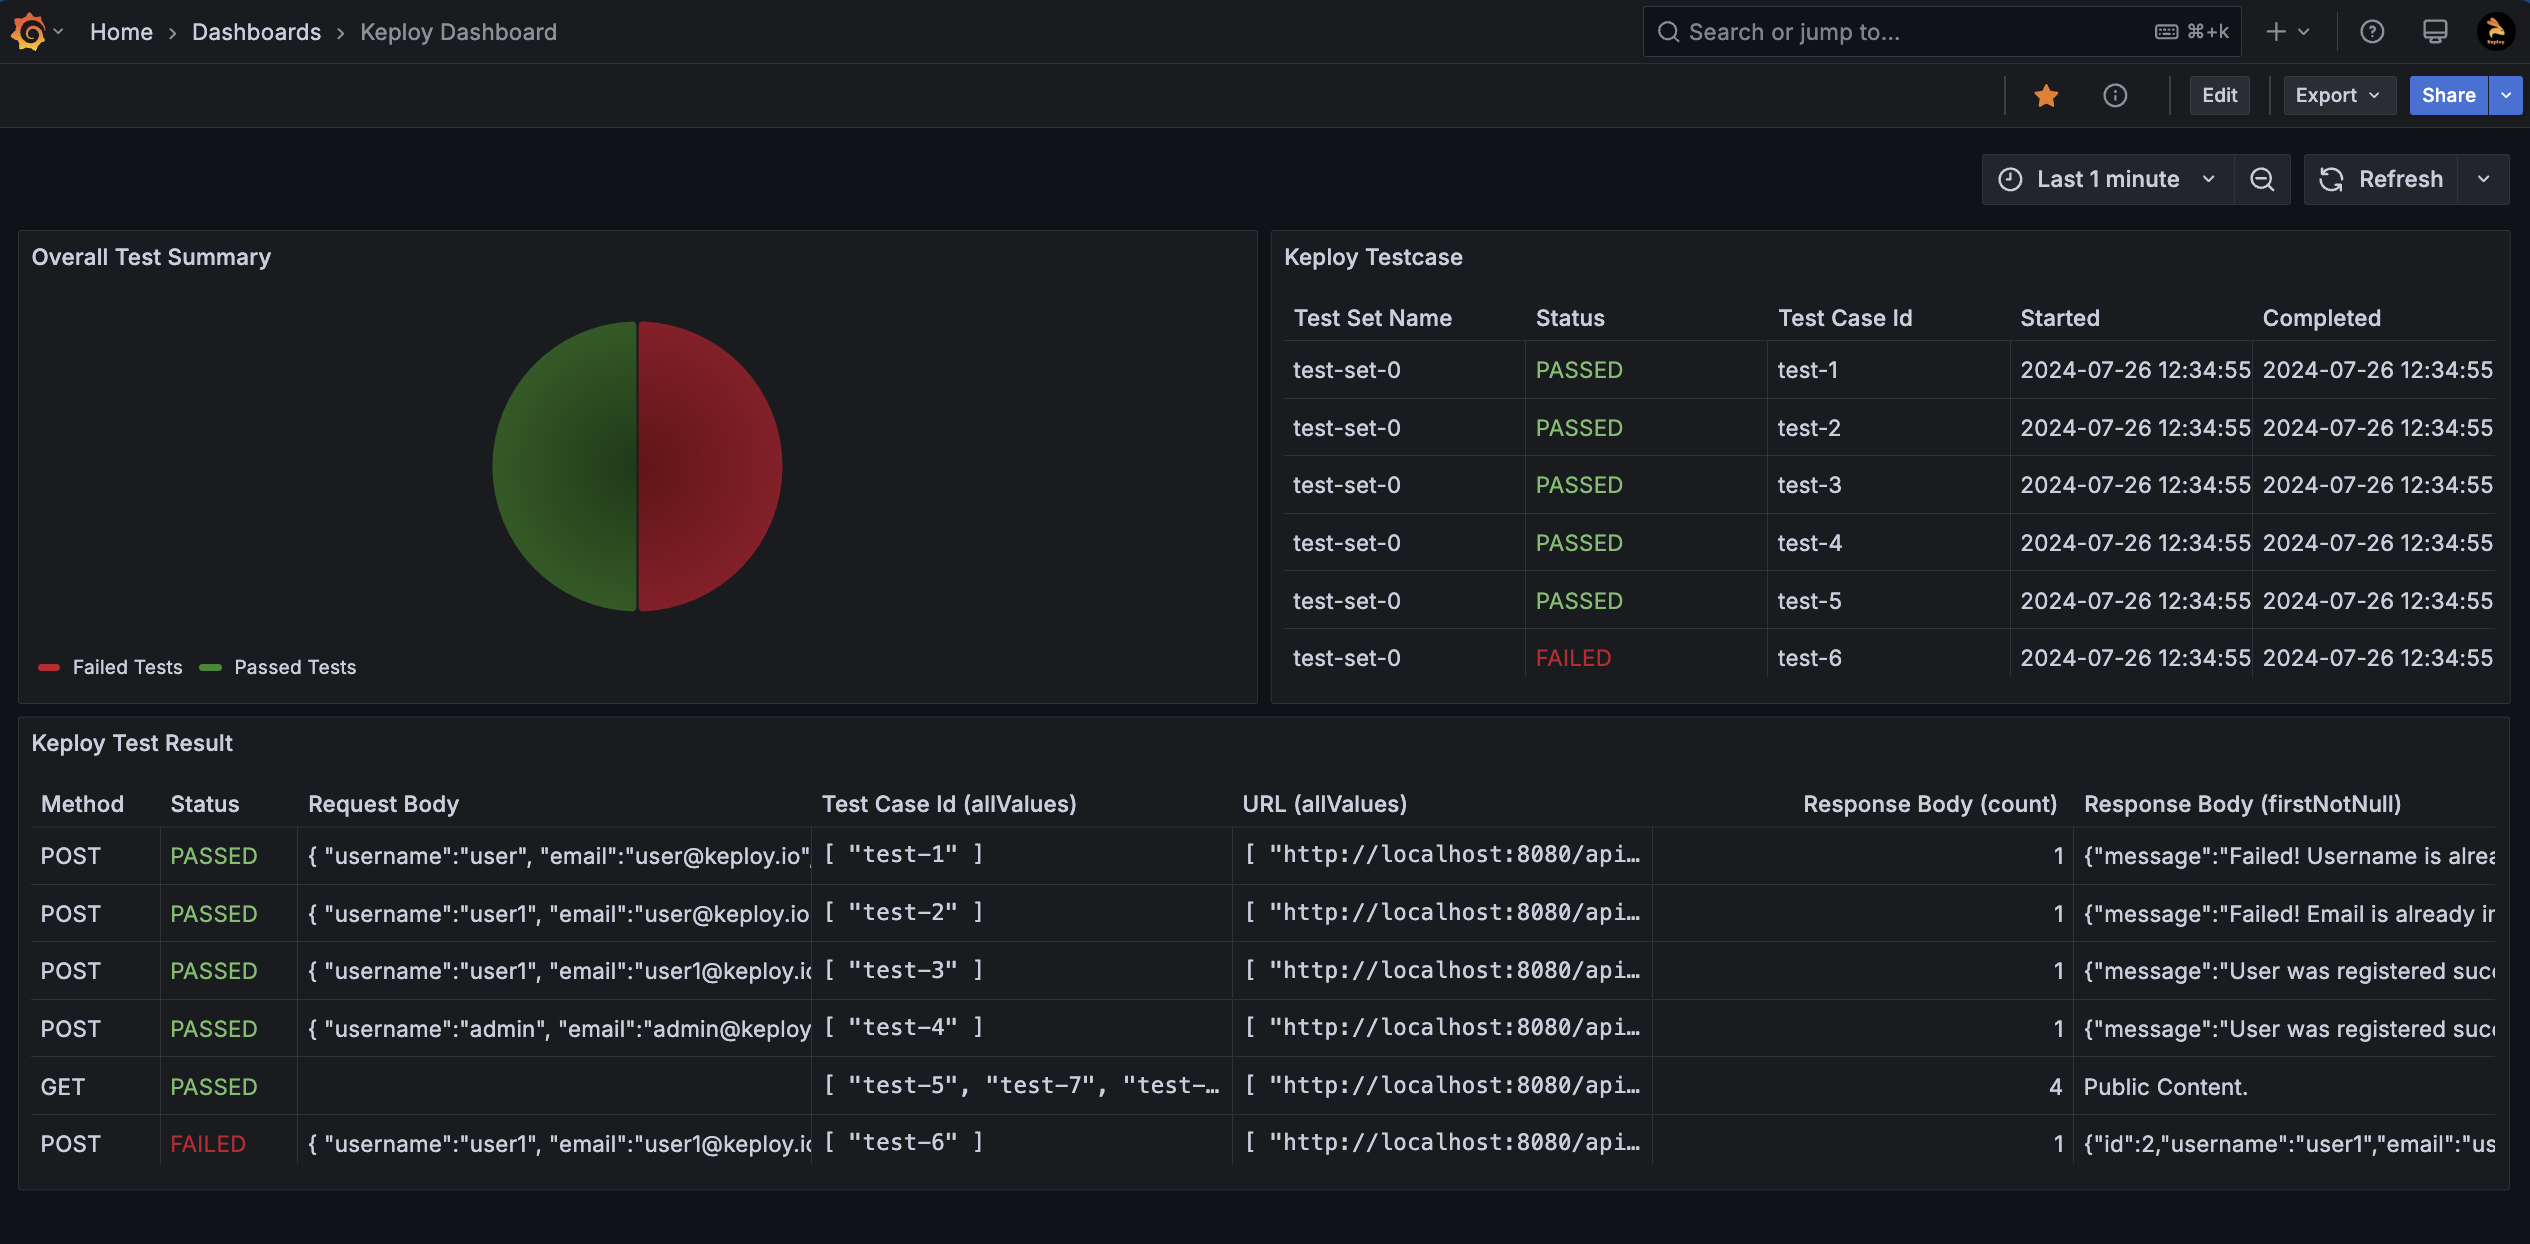
Task: Click FAILED status in Keploy Test Result
Action: coord(208,1144)
